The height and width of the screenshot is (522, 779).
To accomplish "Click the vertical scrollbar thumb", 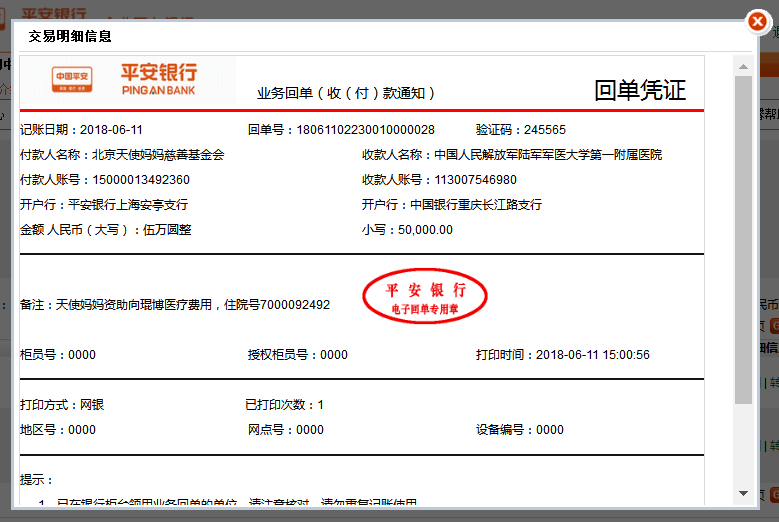I will point(743,240).
